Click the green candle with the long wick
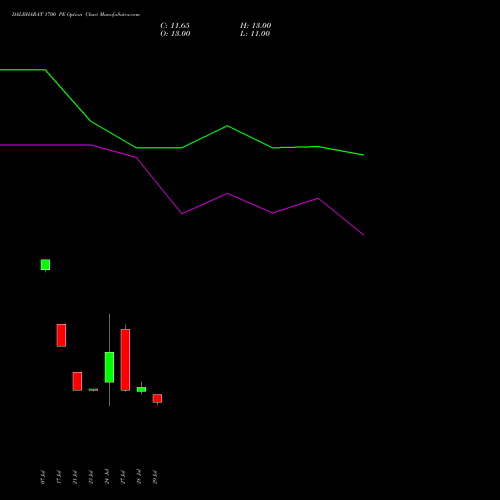 click(109, 367)
